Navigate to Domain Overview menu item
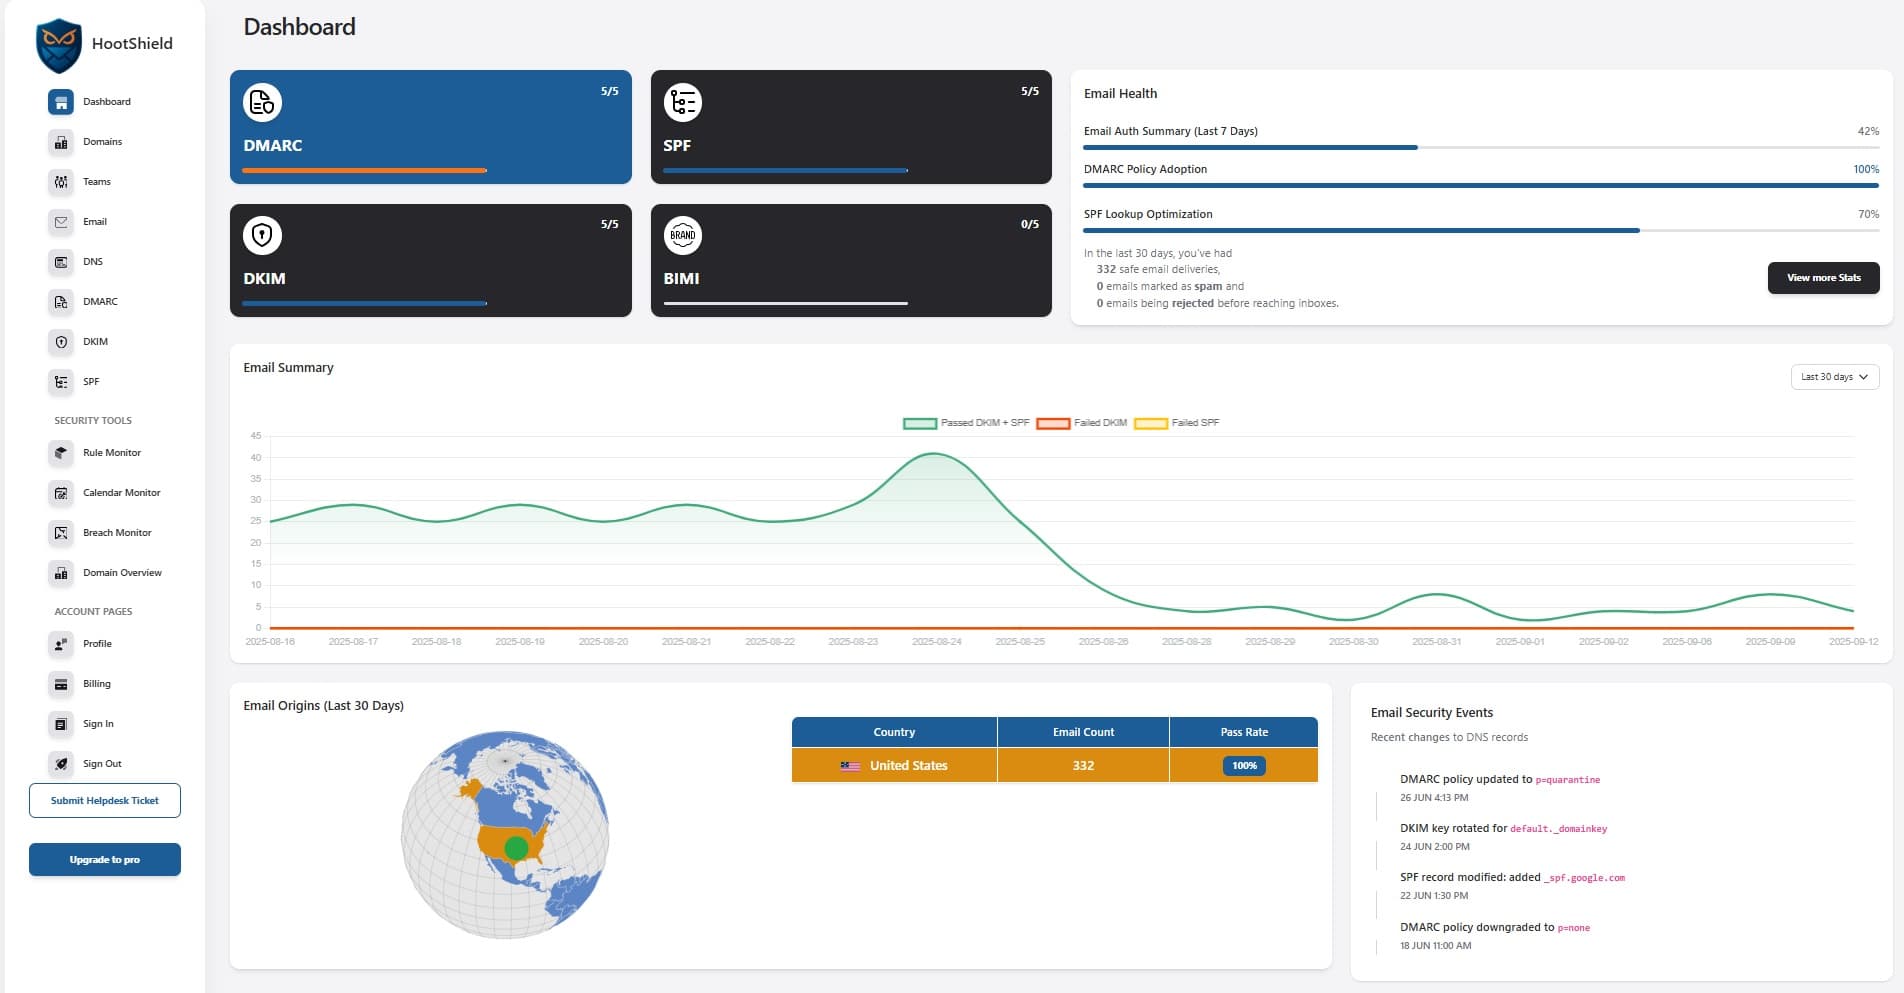This screenshot has width=1904, height=993. click(x=122, y=573)
